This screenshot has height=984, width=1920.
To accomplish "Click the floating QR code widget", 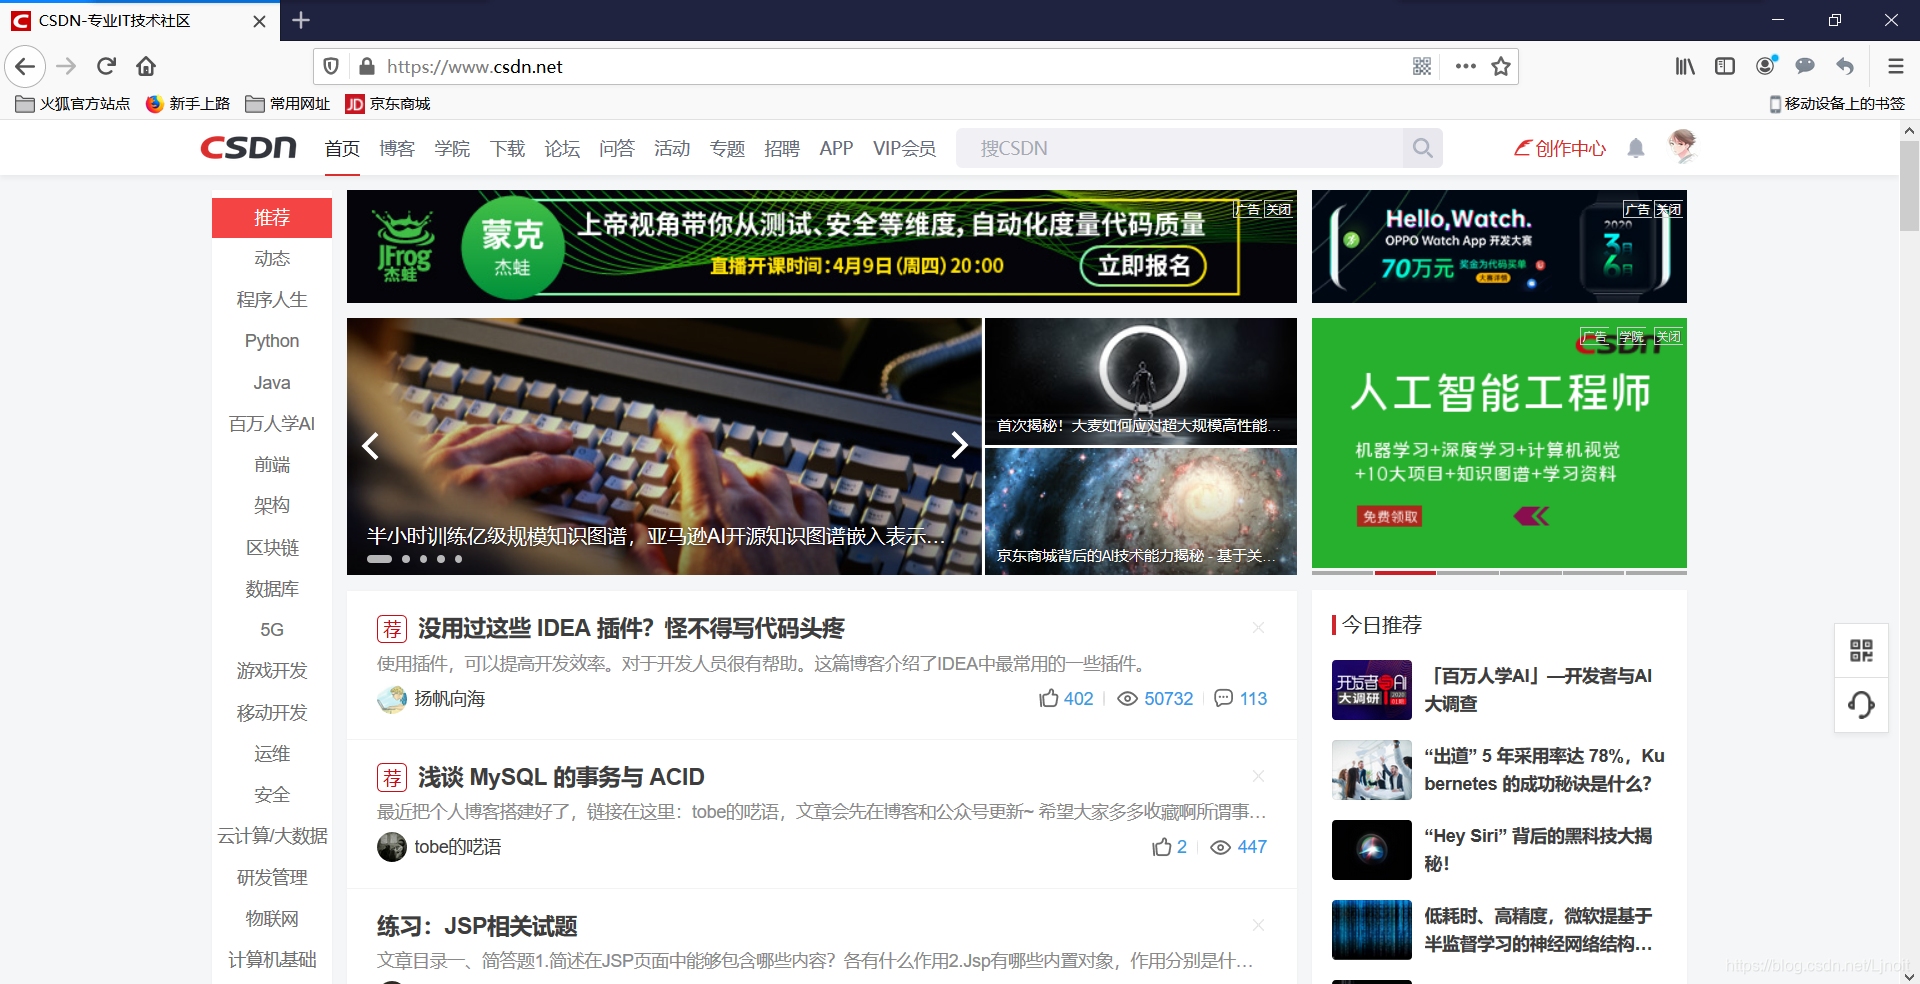I will 1861,651.
